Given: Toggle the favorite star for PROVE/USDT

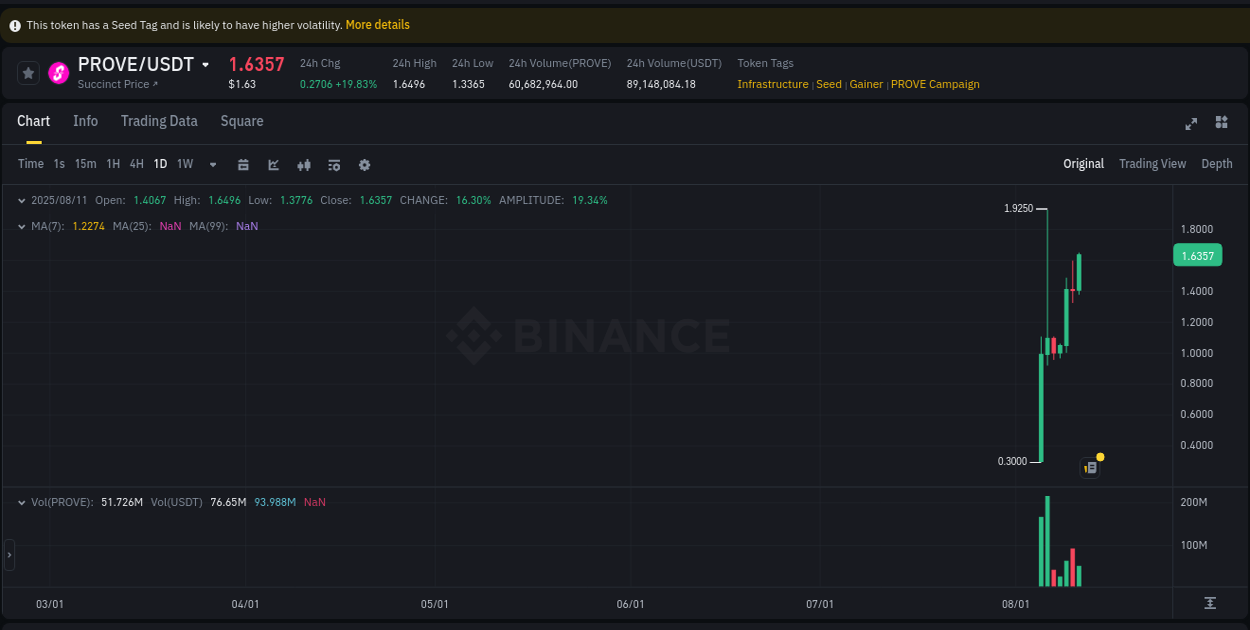Looking at the screenshot, I should point(27,72).
